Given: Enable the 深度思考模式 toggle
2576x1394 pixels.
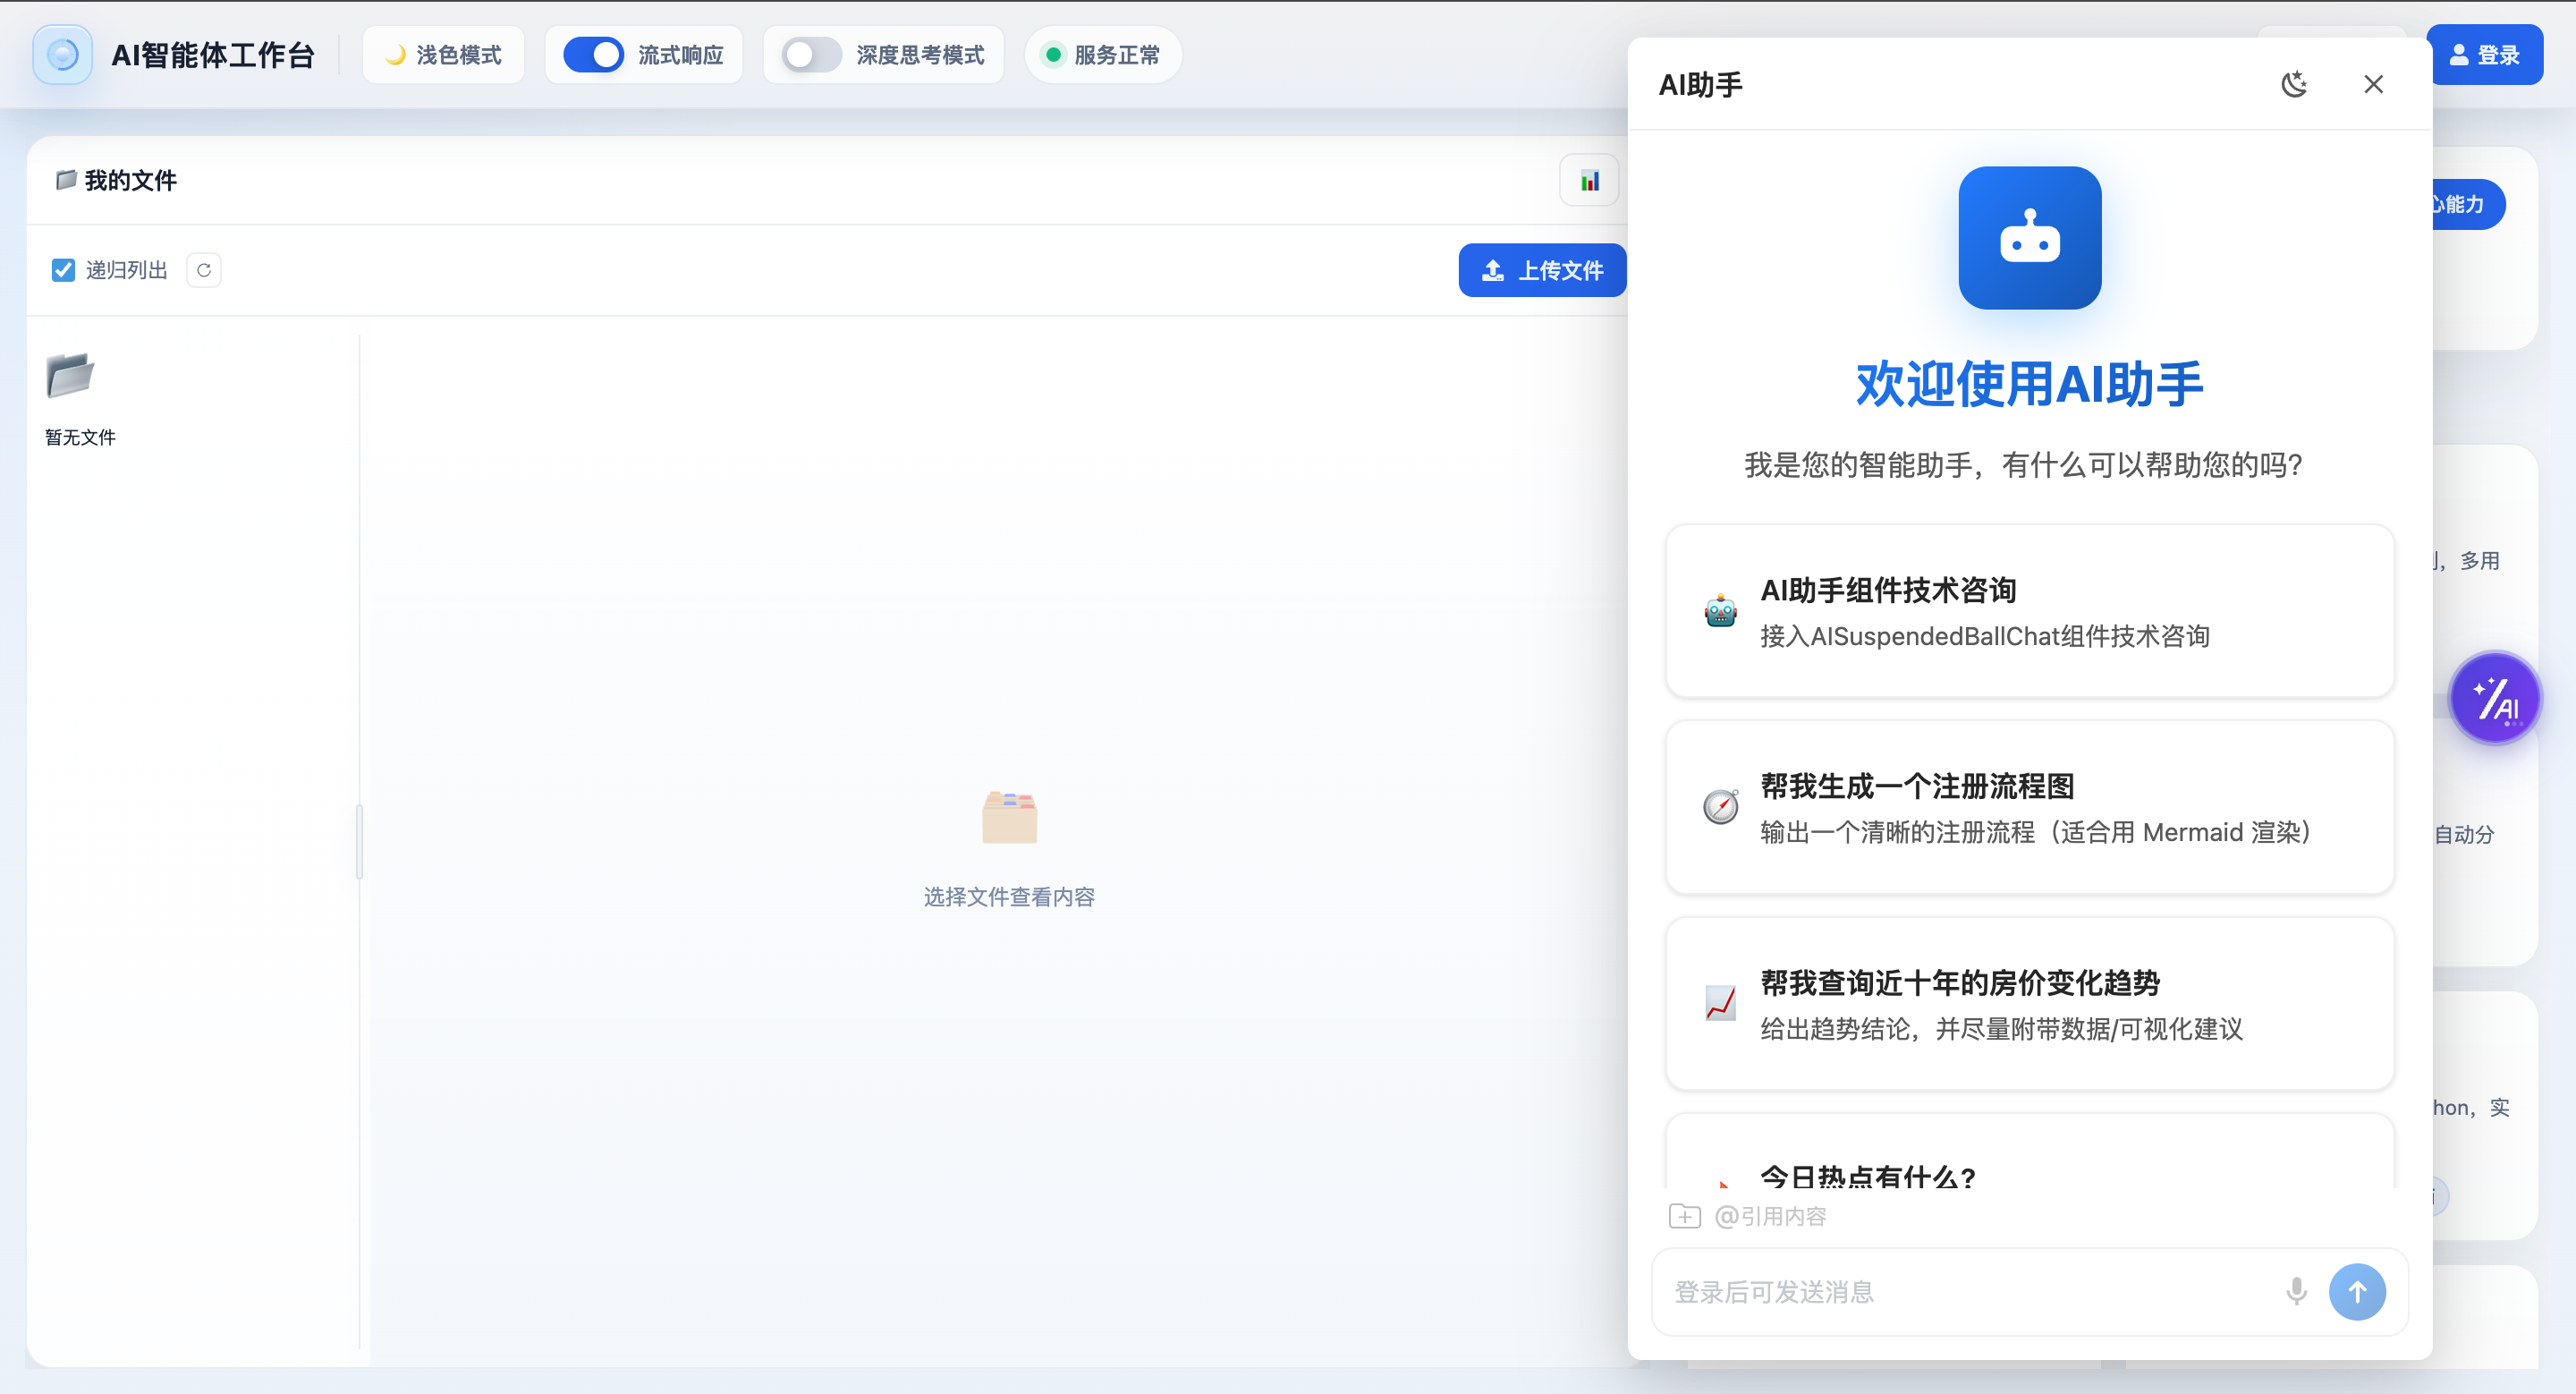Looking at the screenshot, I should [811, 55].
